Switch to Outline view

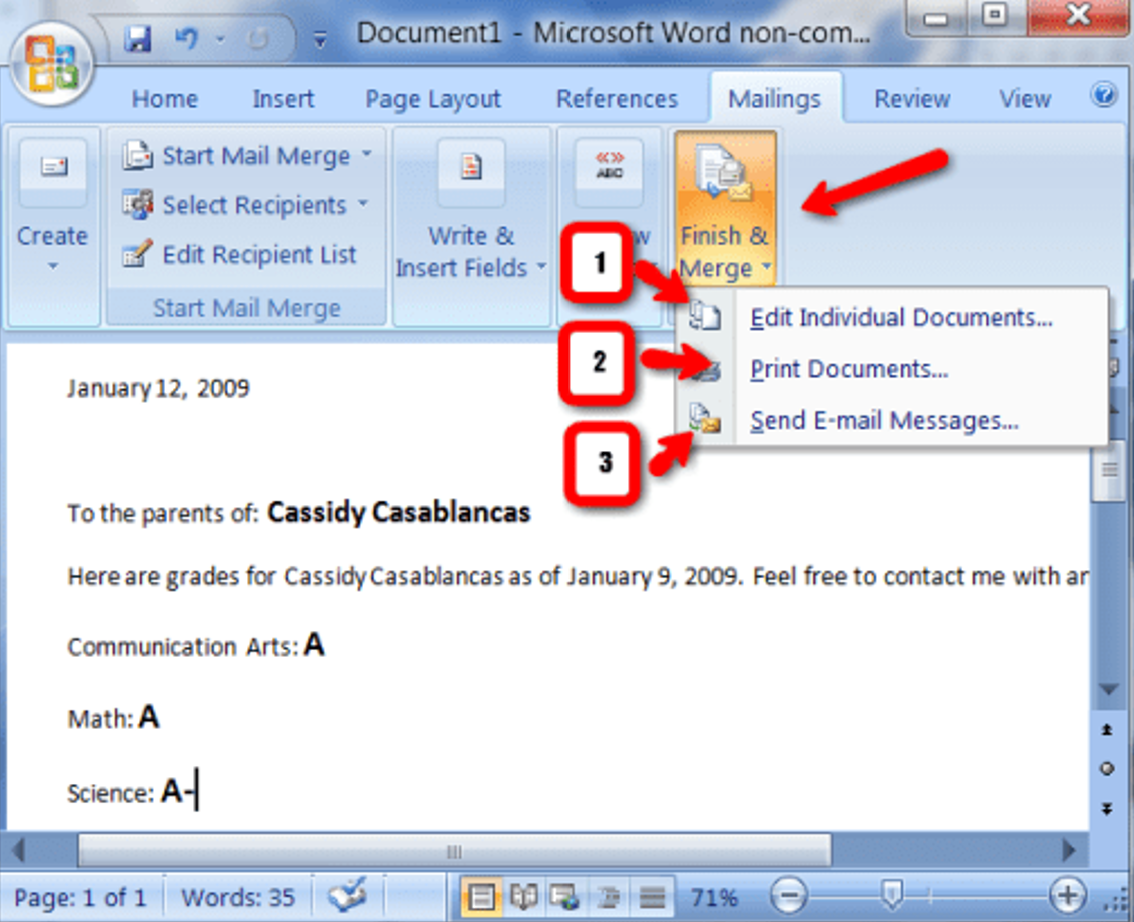pyautogui.click(x=608, y=897)
